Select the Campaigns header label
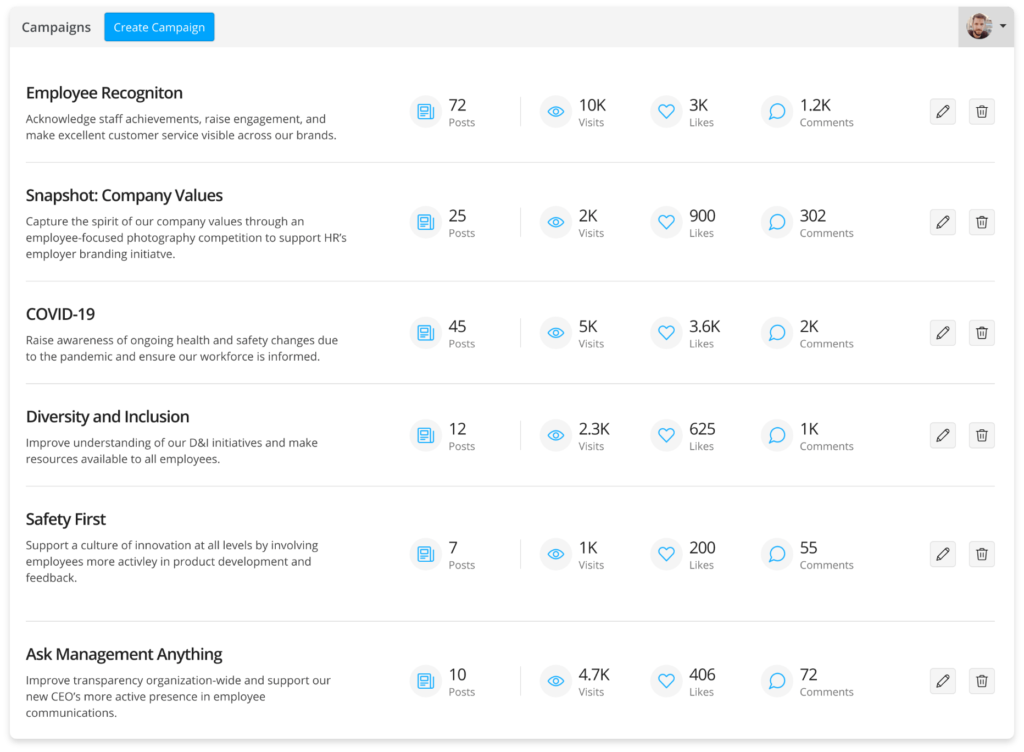This screenshot has width=1024, height=752. click(x=56, y=27)
